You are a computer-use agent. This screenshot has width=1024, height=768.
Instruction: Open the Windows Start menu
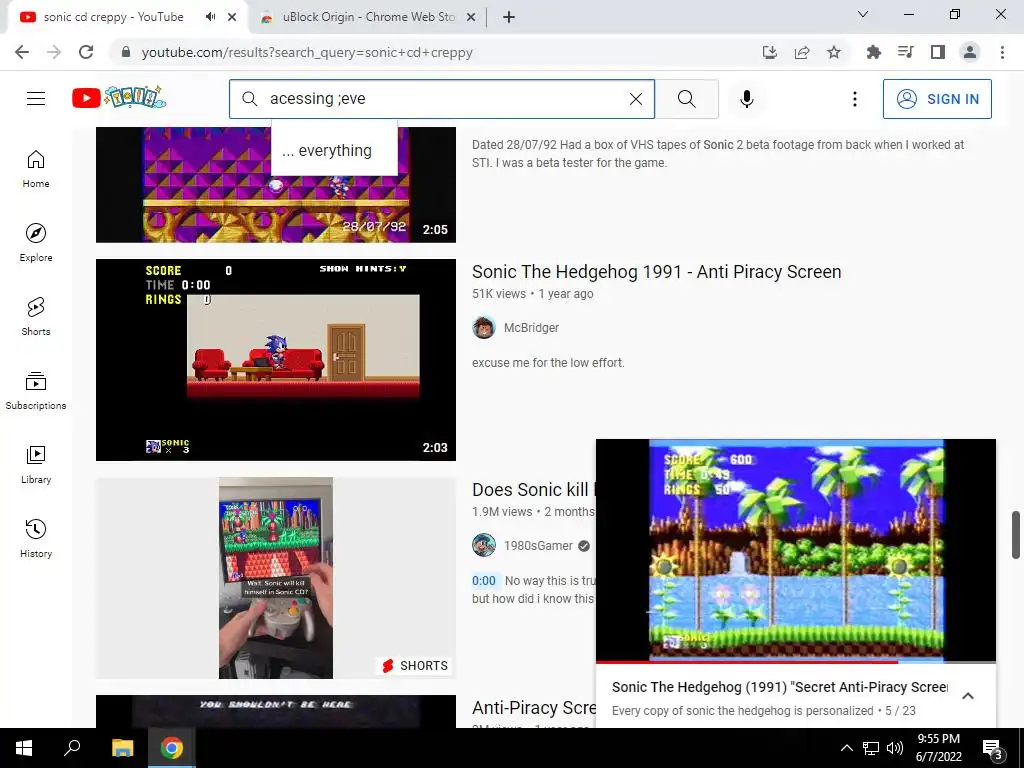[24, 748]
